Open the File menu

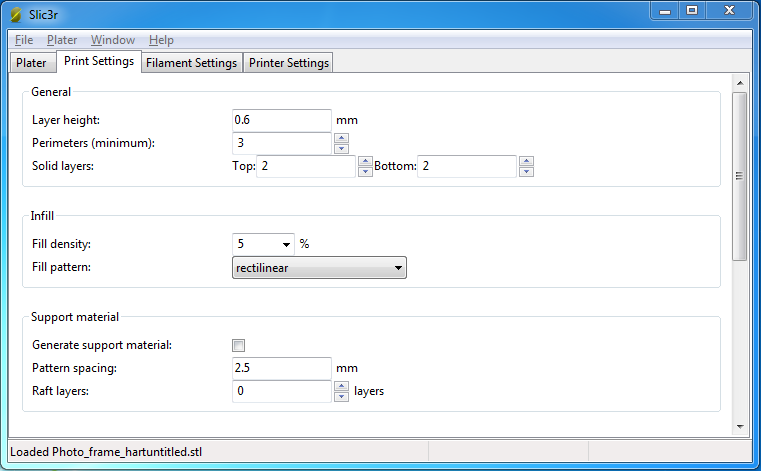[x=24, y=40]
